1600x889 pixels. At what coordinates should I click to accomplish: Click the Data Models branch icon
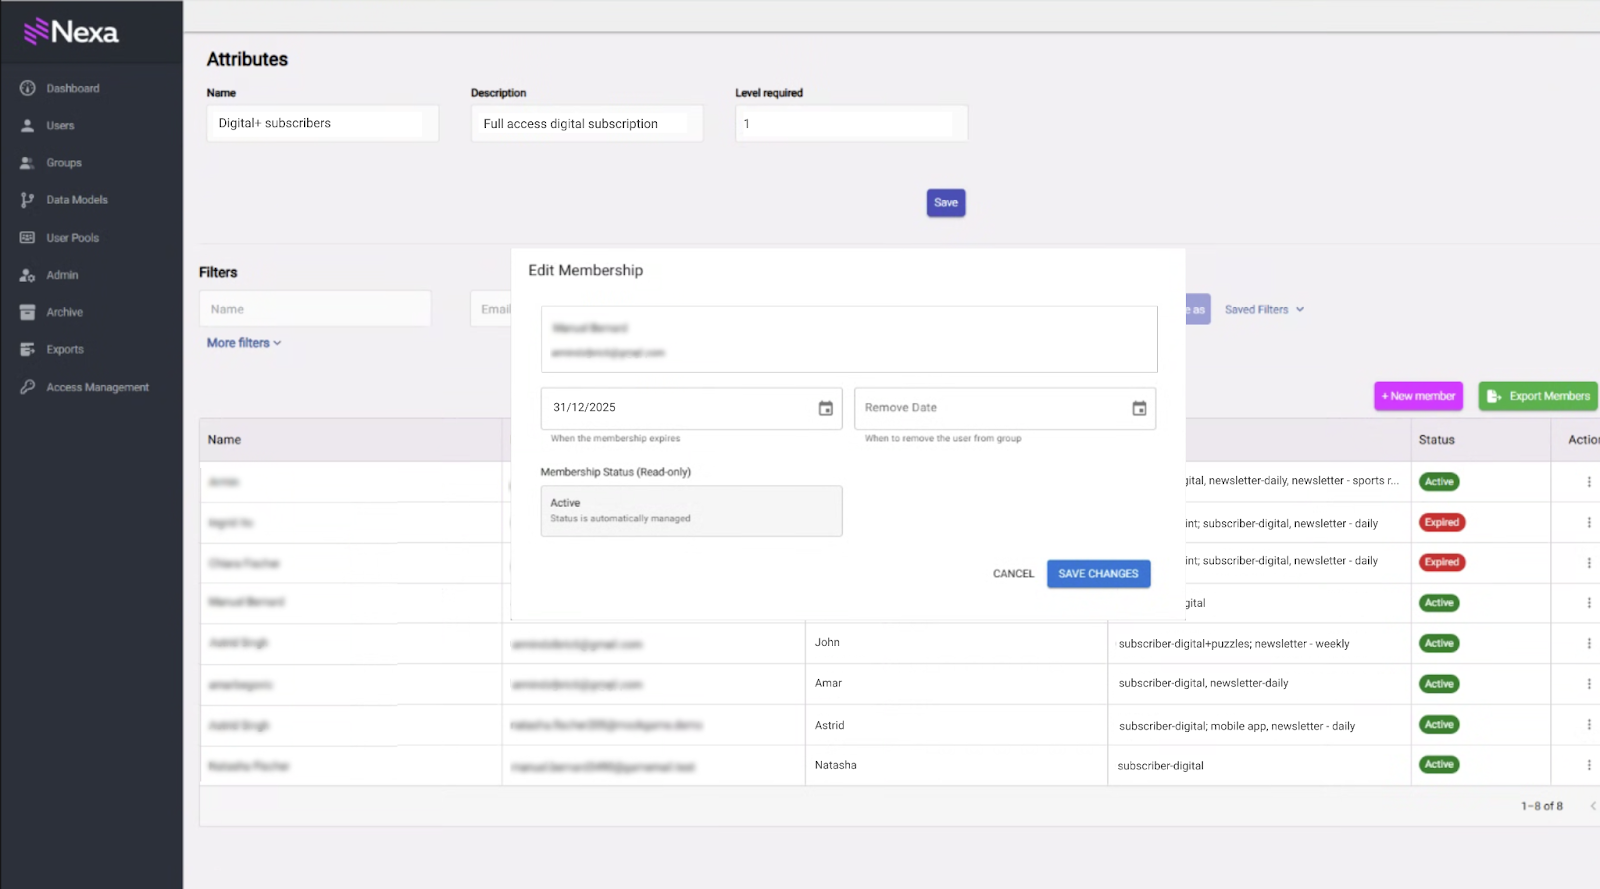point(28,200)
